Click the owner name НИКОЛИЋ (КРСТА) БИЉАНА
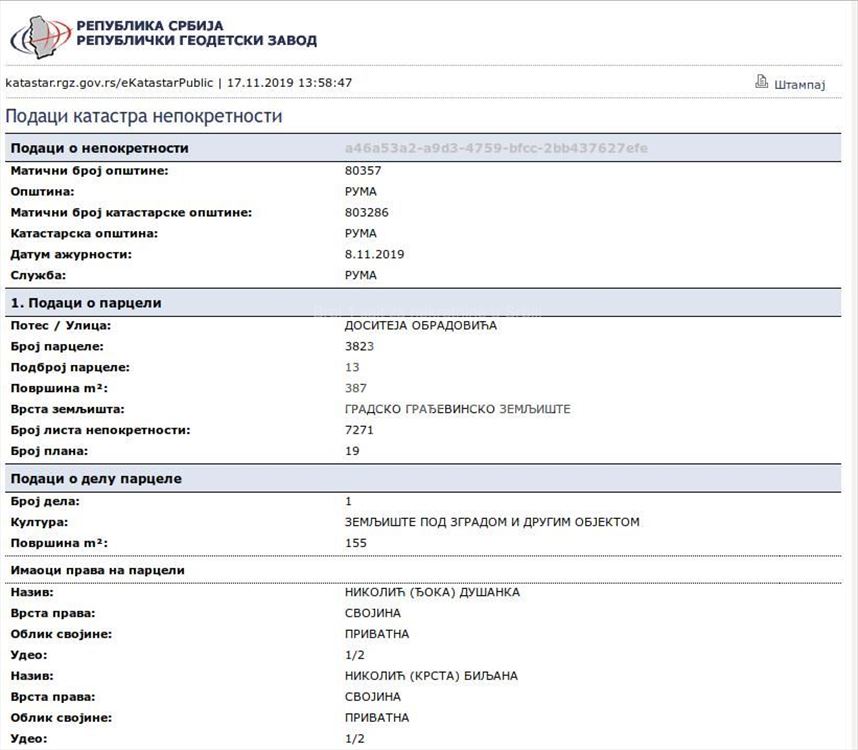This screenshot has height=750, width=858. click(431, 676)
